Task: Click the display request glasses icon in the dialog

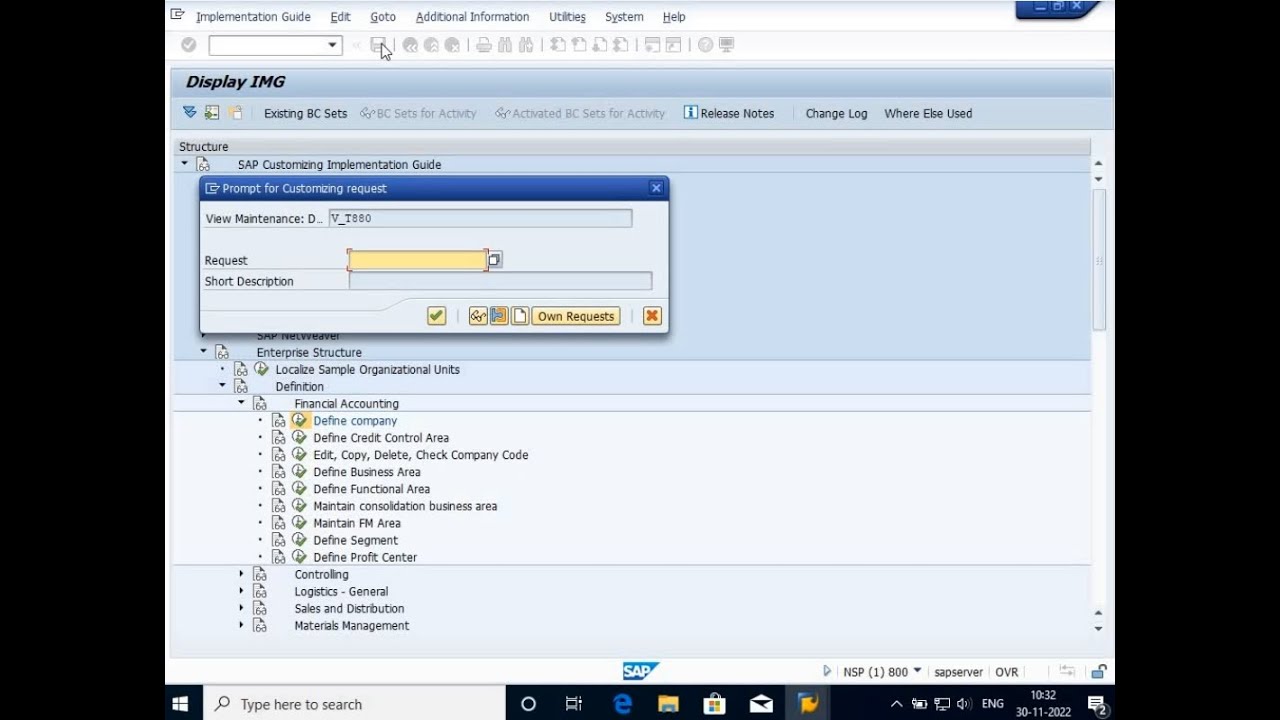Action: [478, 316]
